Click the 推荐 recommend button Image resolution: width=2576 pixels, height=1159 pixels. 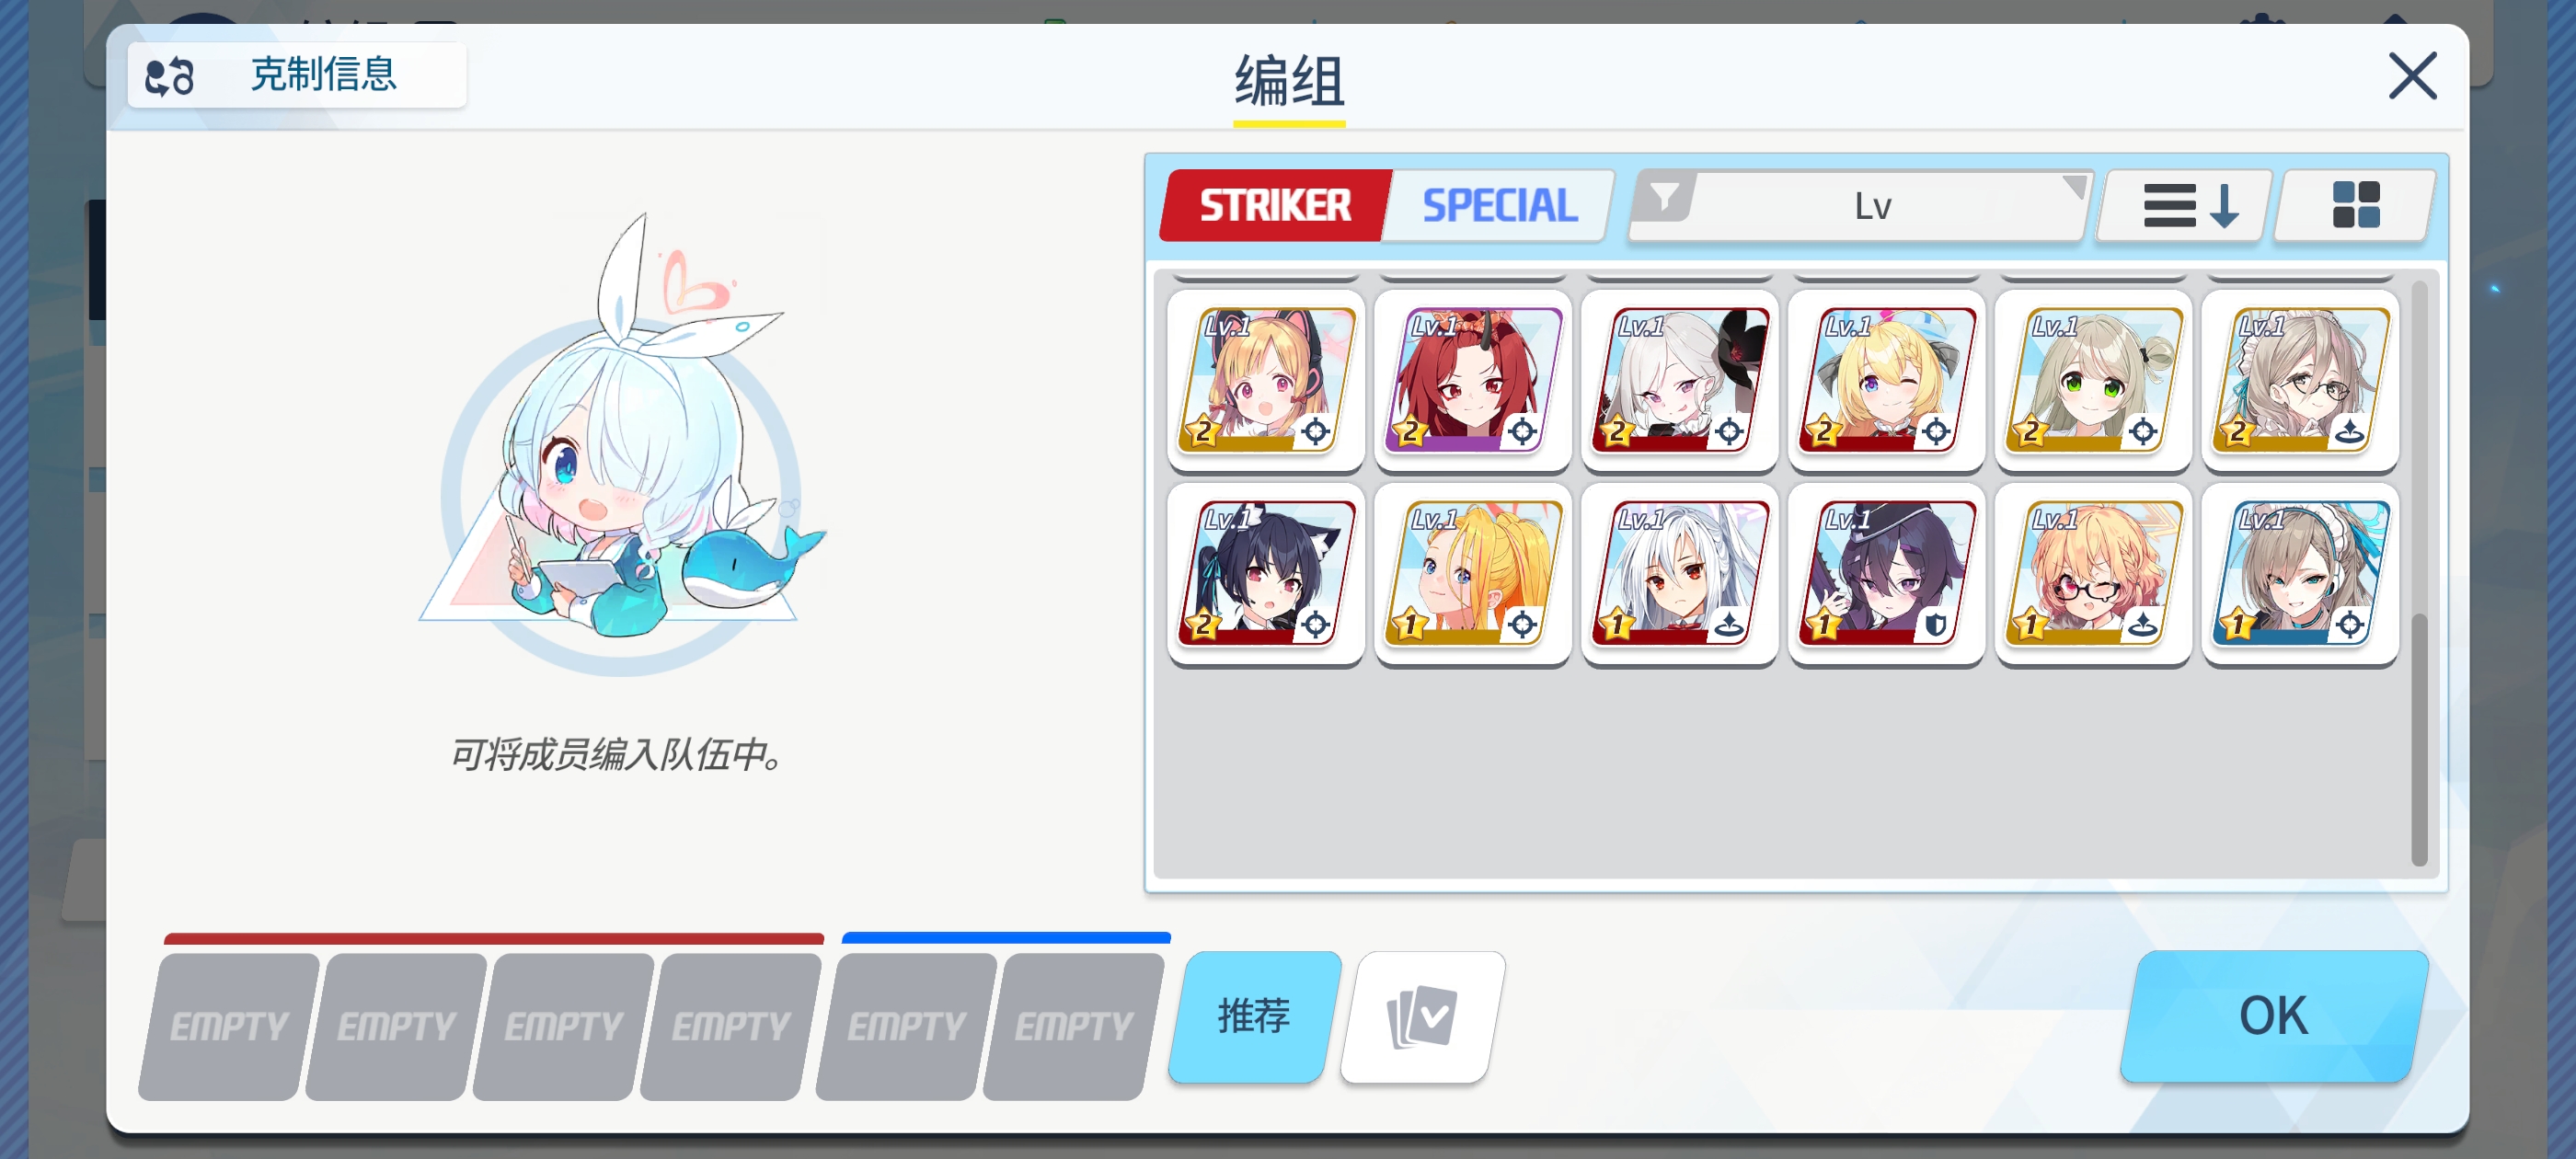click(1254, 1016)
